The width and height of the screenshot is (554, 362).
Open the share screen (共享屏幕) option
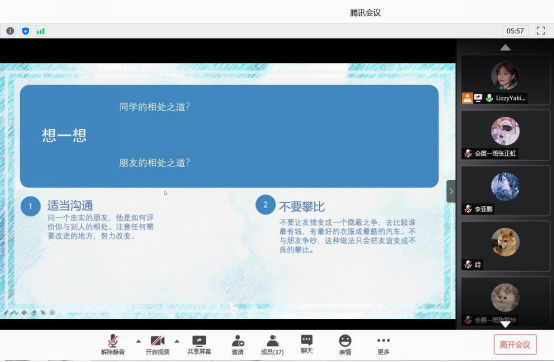coord(199,345)
